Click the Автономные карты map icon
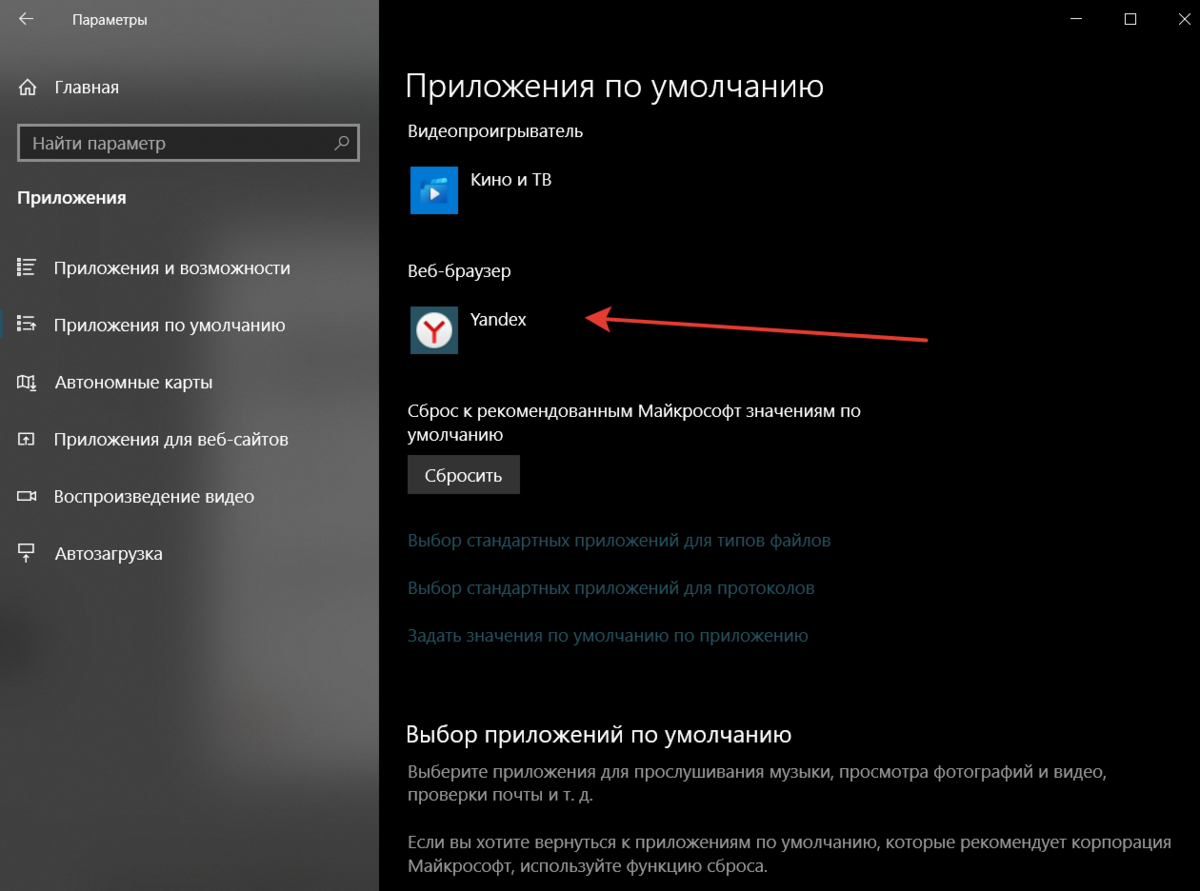1200x891 pixels. tap(27, 382)
